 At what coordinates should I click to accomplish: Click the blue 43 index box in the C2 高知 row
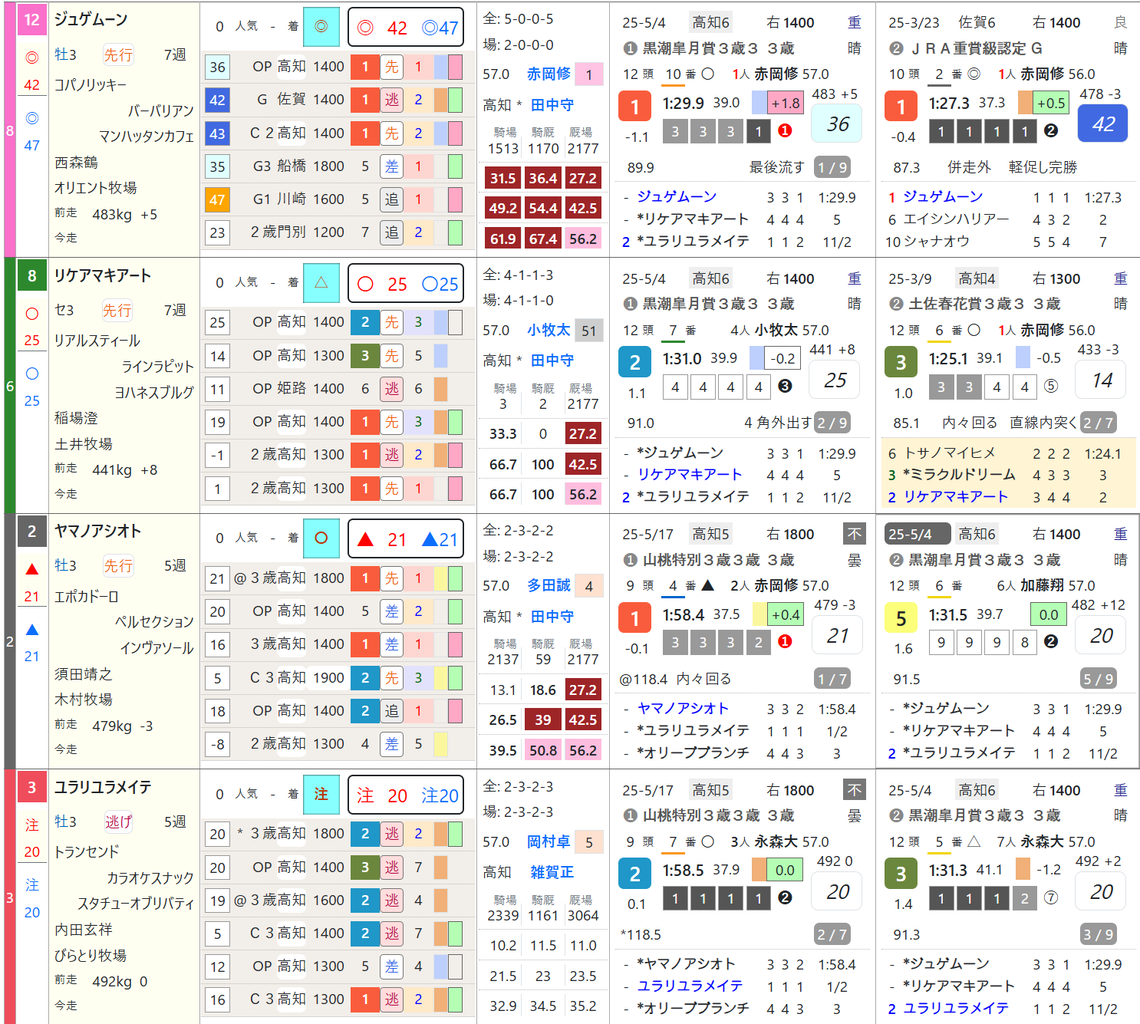click(x=217, y=134)
